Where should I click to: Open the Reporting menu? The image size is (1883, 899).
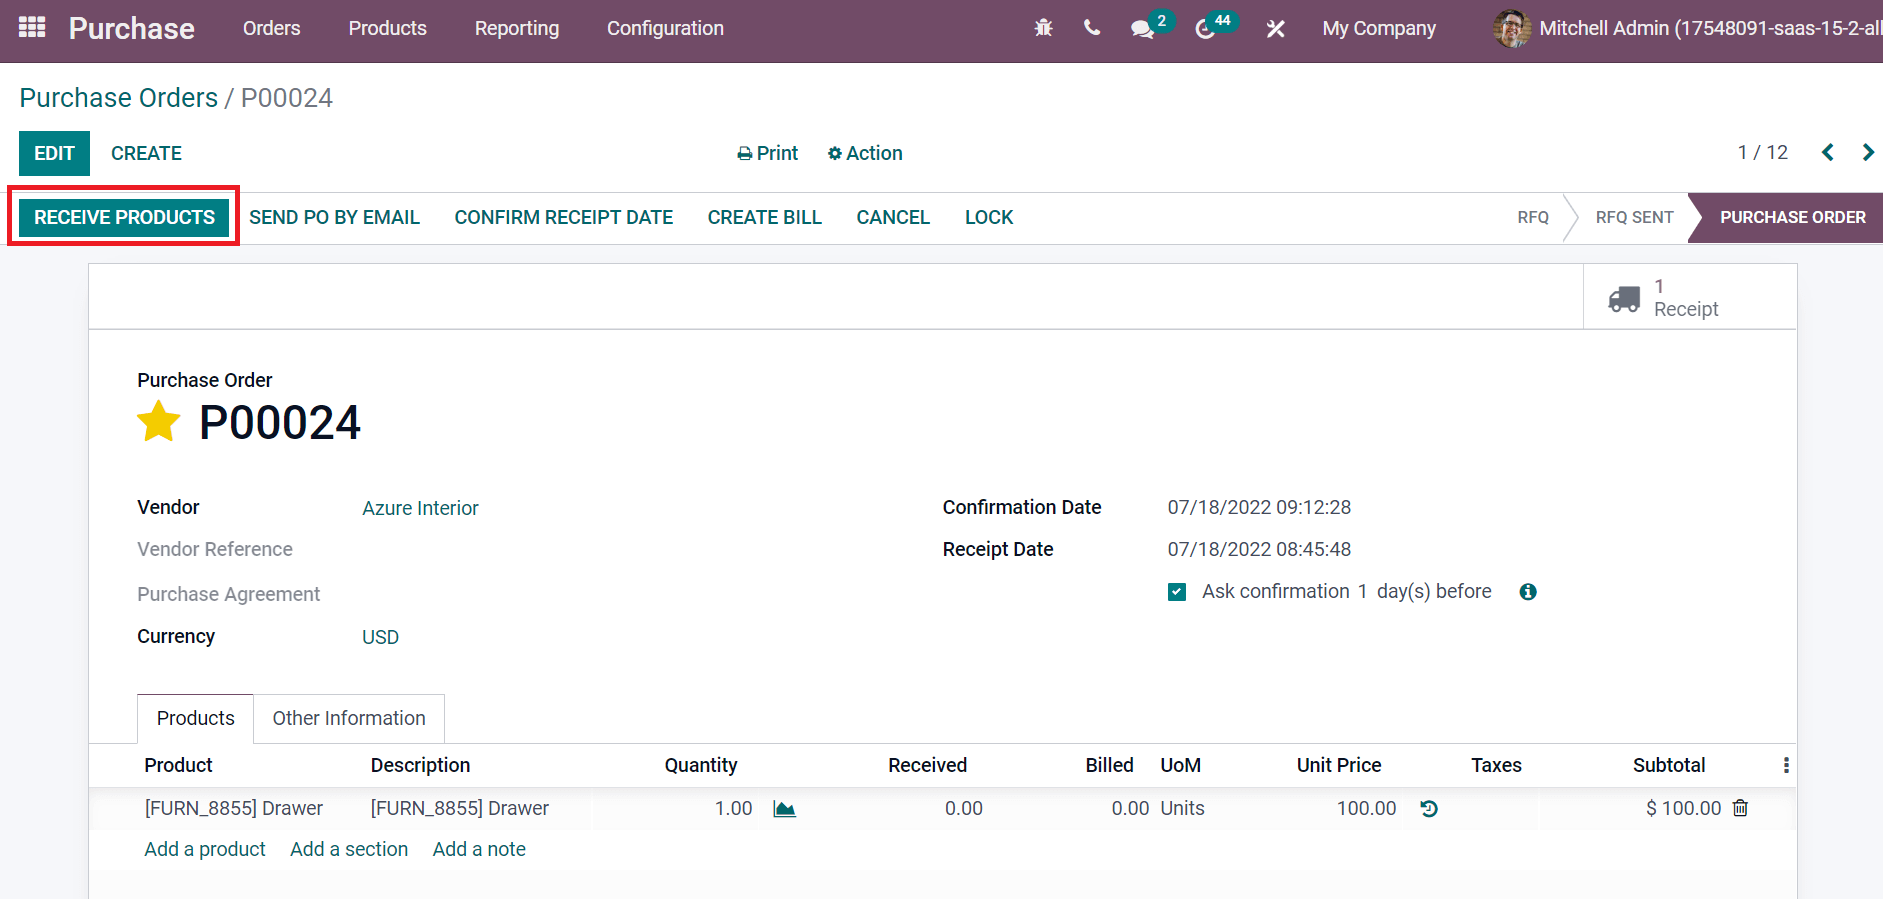pyautogui.click(x=517, y=28)
